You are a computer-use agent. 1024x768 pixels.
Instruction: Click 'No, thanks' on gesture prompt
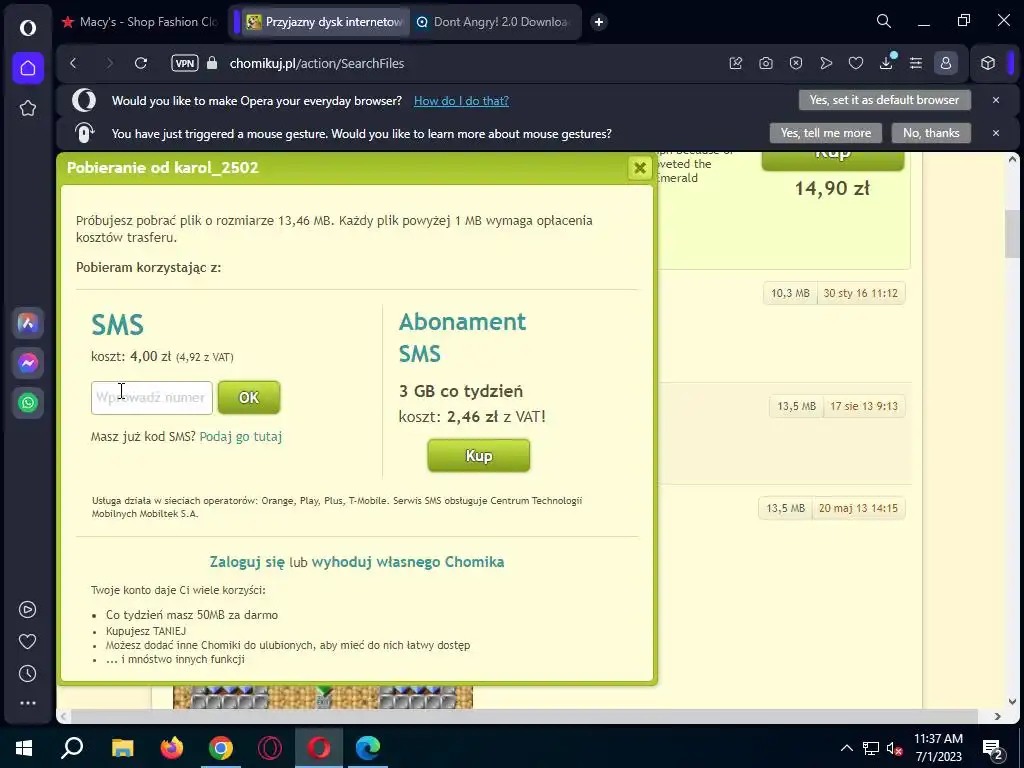(x=931, y=133)
